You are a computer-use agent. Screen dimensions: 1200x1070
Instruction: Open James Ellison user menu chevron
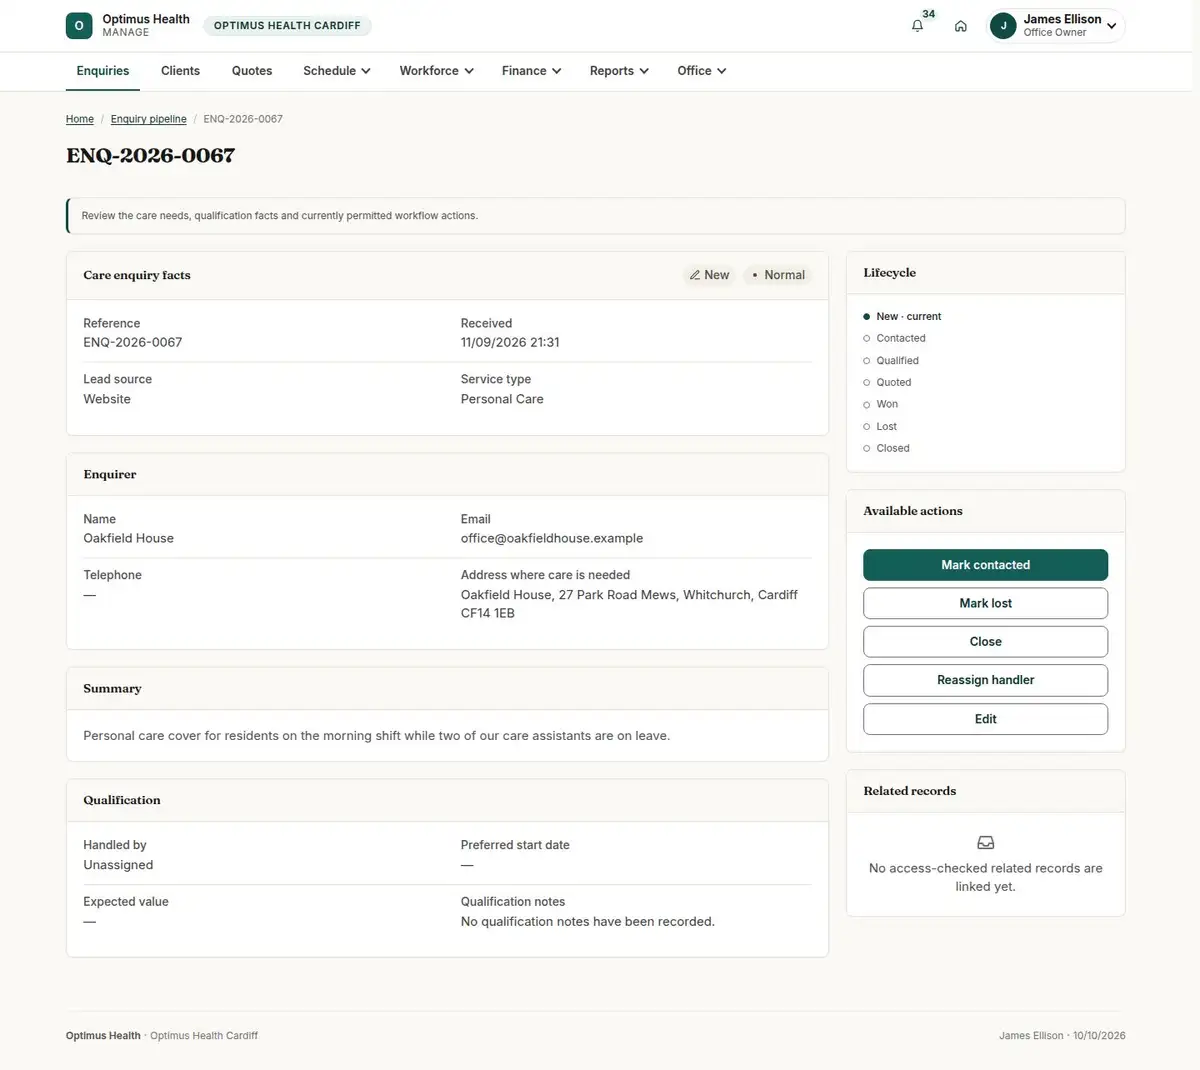pos(1111,26)
